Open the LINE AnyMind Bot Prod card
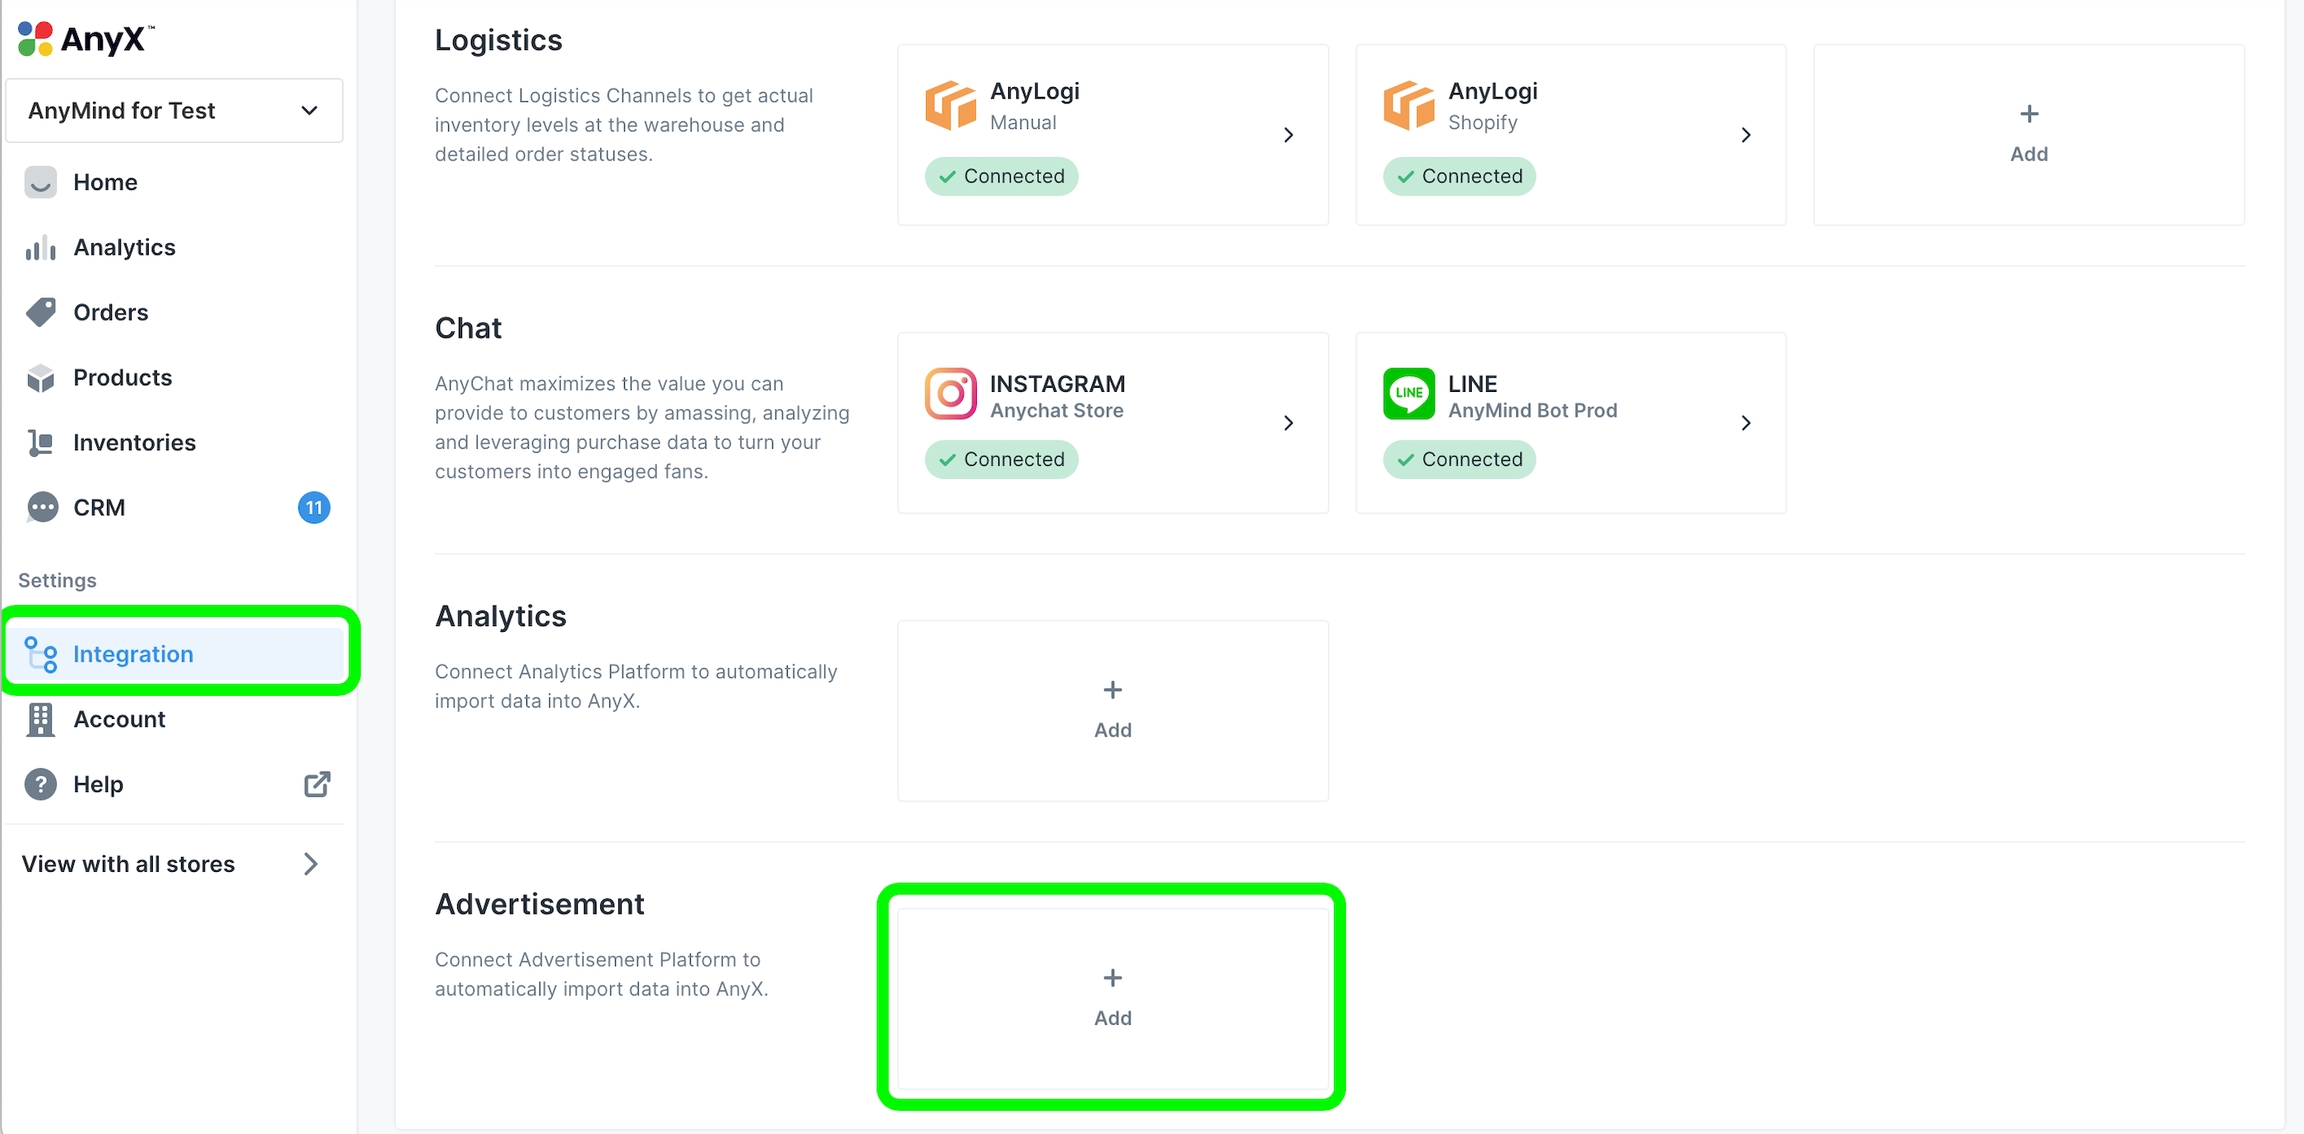Viewport: 2304px width, 1134px height. (x=1570, y=423)
